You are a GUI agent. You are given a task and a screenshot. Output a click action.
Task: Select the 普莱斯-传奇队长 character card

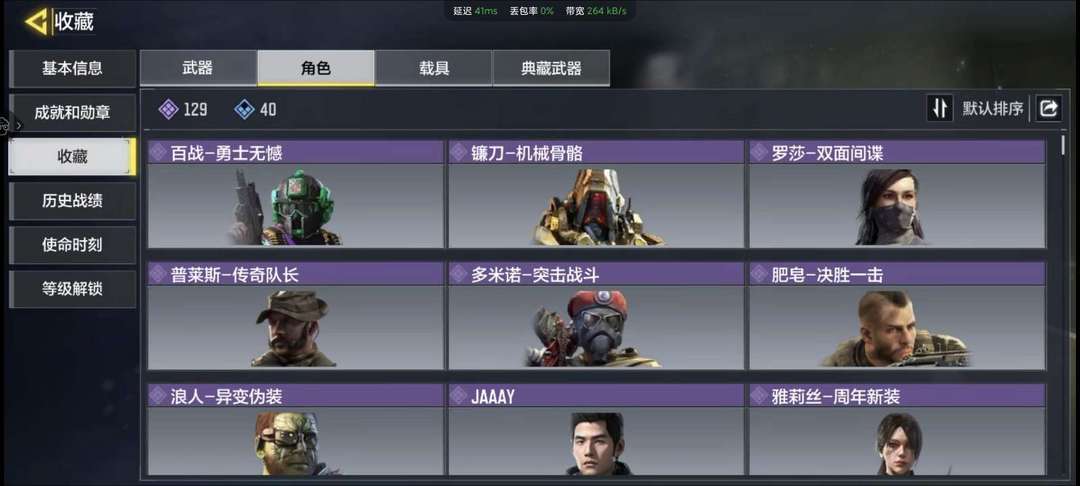(x=295, y=315)
